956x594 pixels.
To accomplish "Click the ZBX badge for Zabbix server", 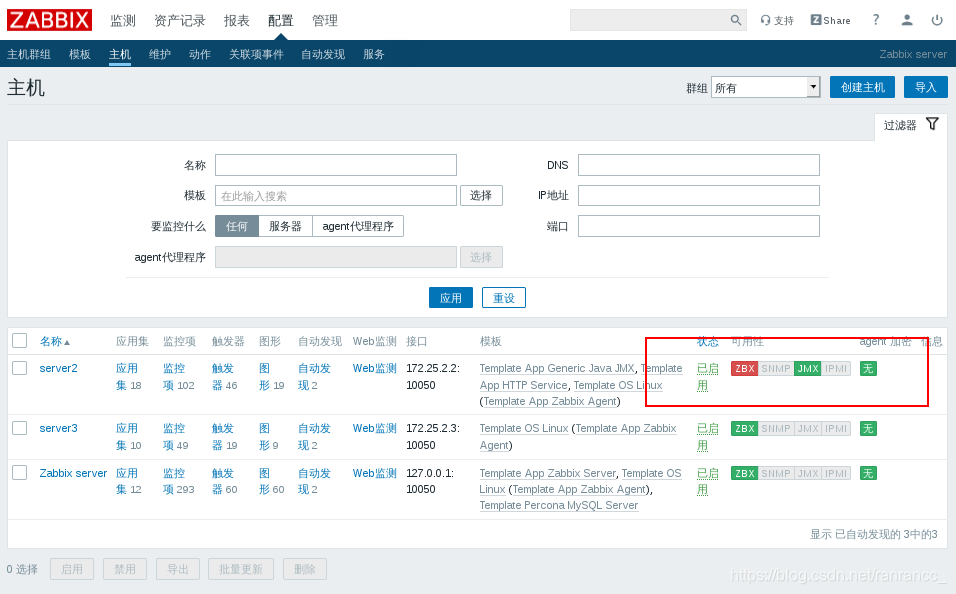I will click(744, 473).
